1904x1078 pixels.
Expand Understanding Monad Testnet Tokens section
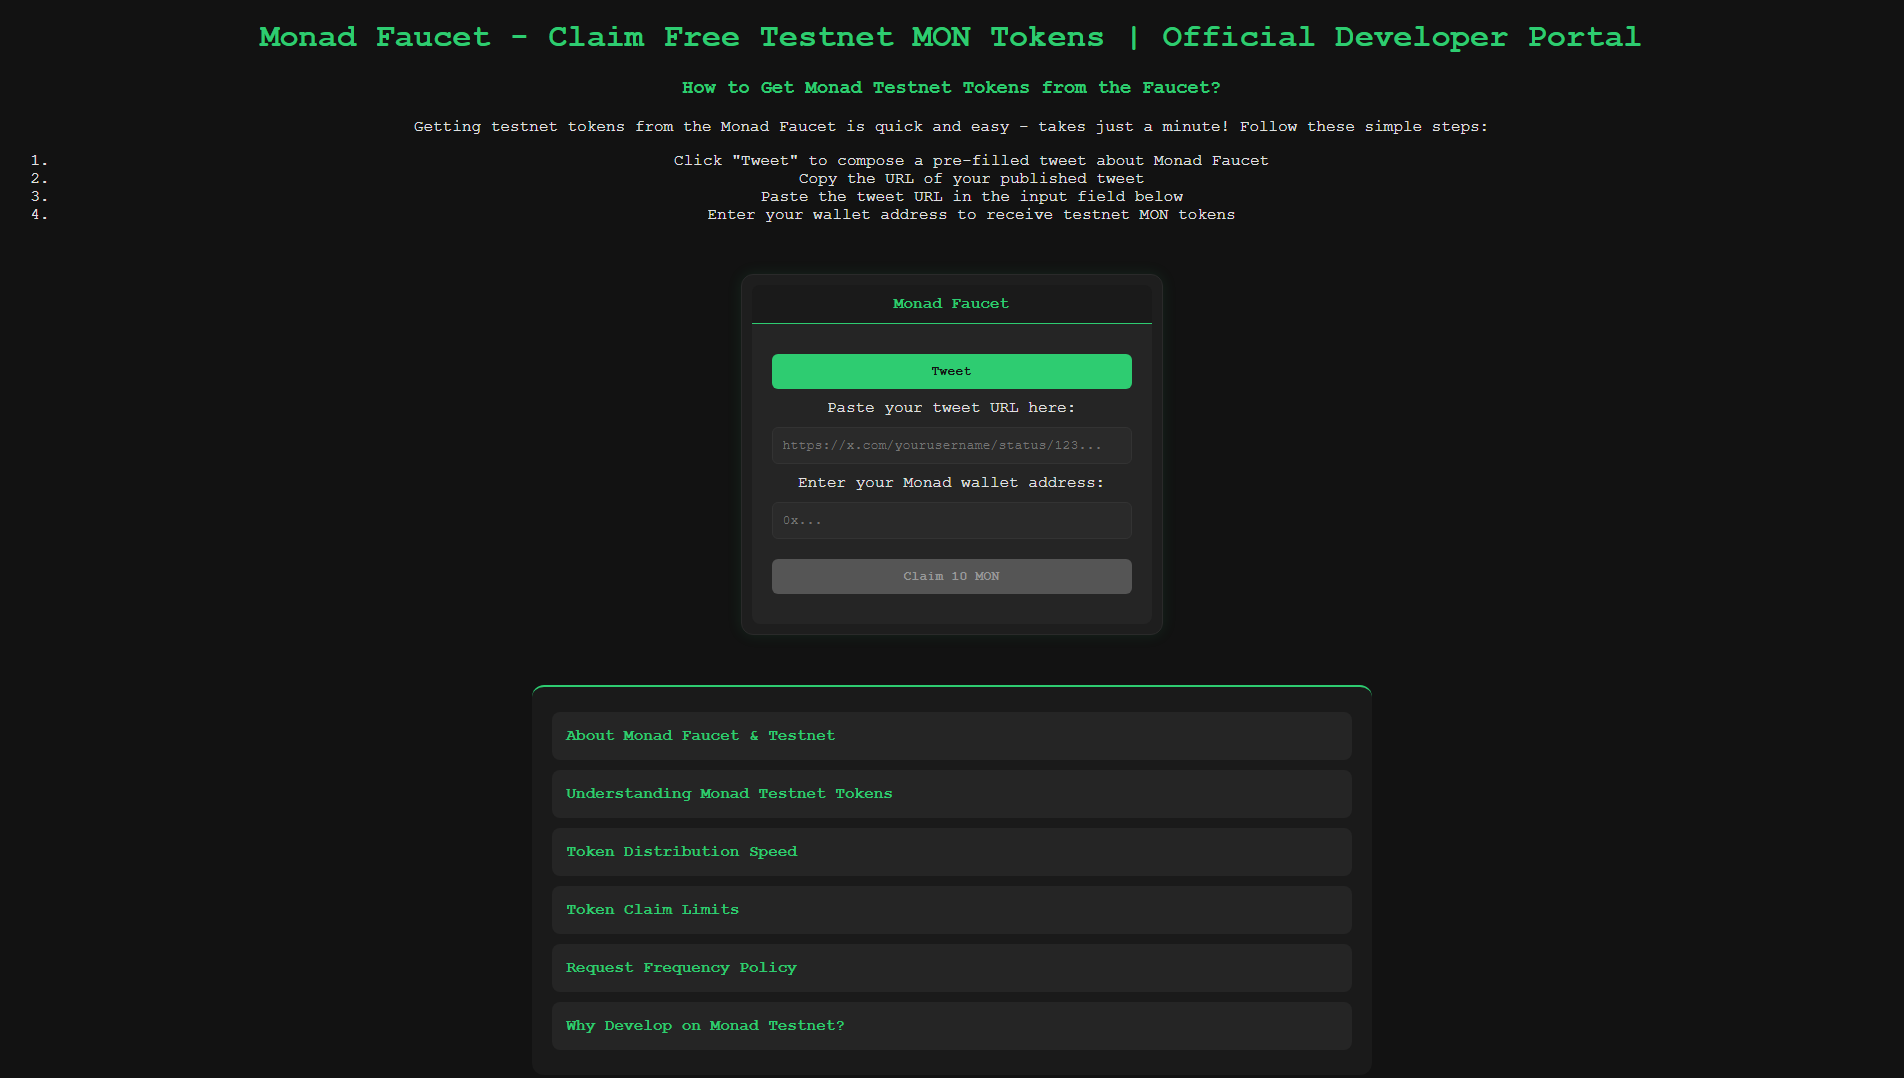pyautogui.click(x=951, y=794)
